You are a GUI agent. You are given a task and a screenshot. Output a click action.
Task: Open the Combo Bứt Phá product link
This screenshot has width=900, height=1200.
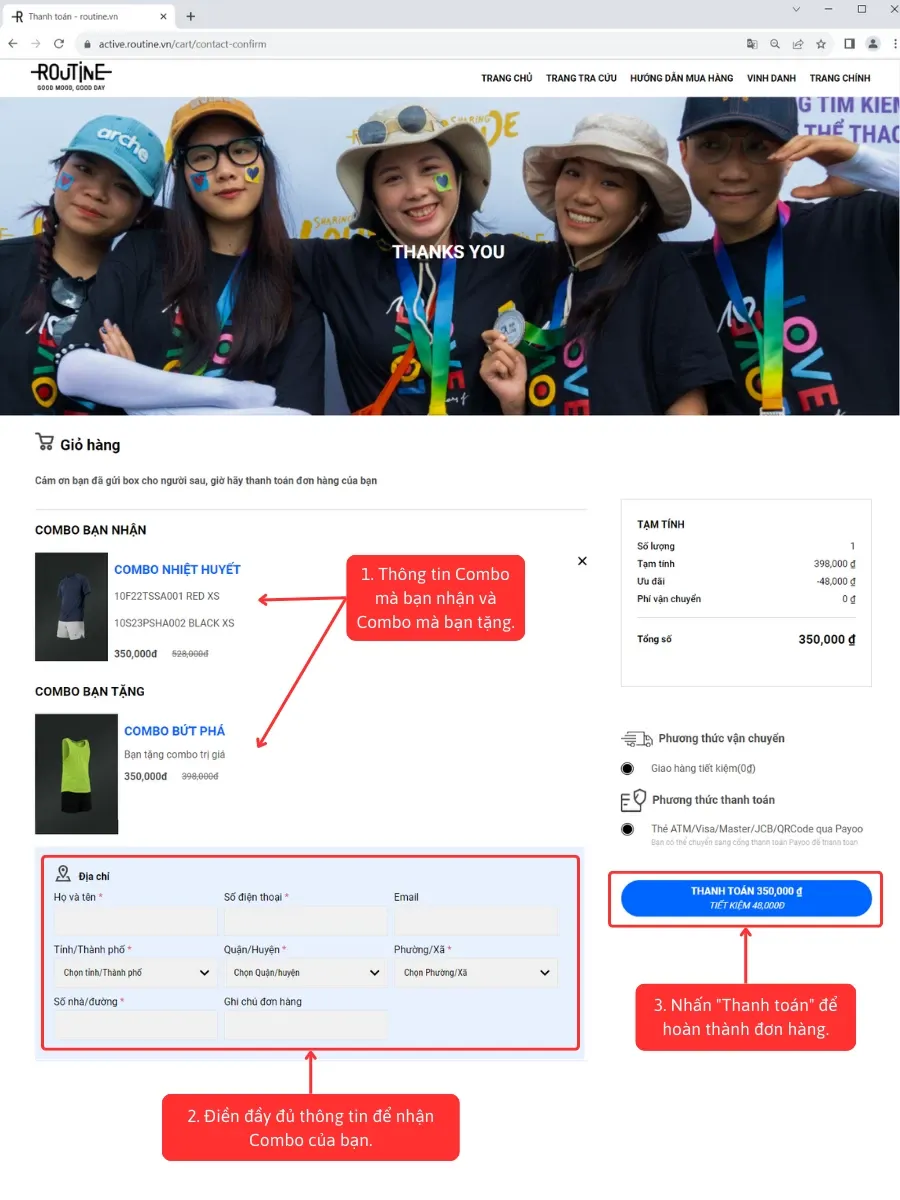tap(174, 731)
